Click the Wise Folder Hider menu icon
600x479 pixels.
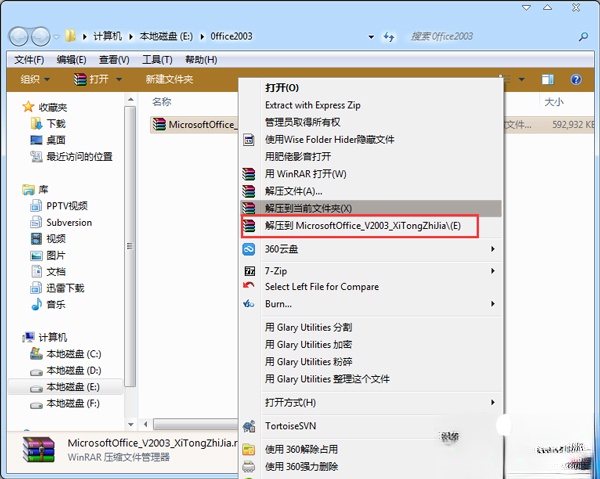point(249,140)
